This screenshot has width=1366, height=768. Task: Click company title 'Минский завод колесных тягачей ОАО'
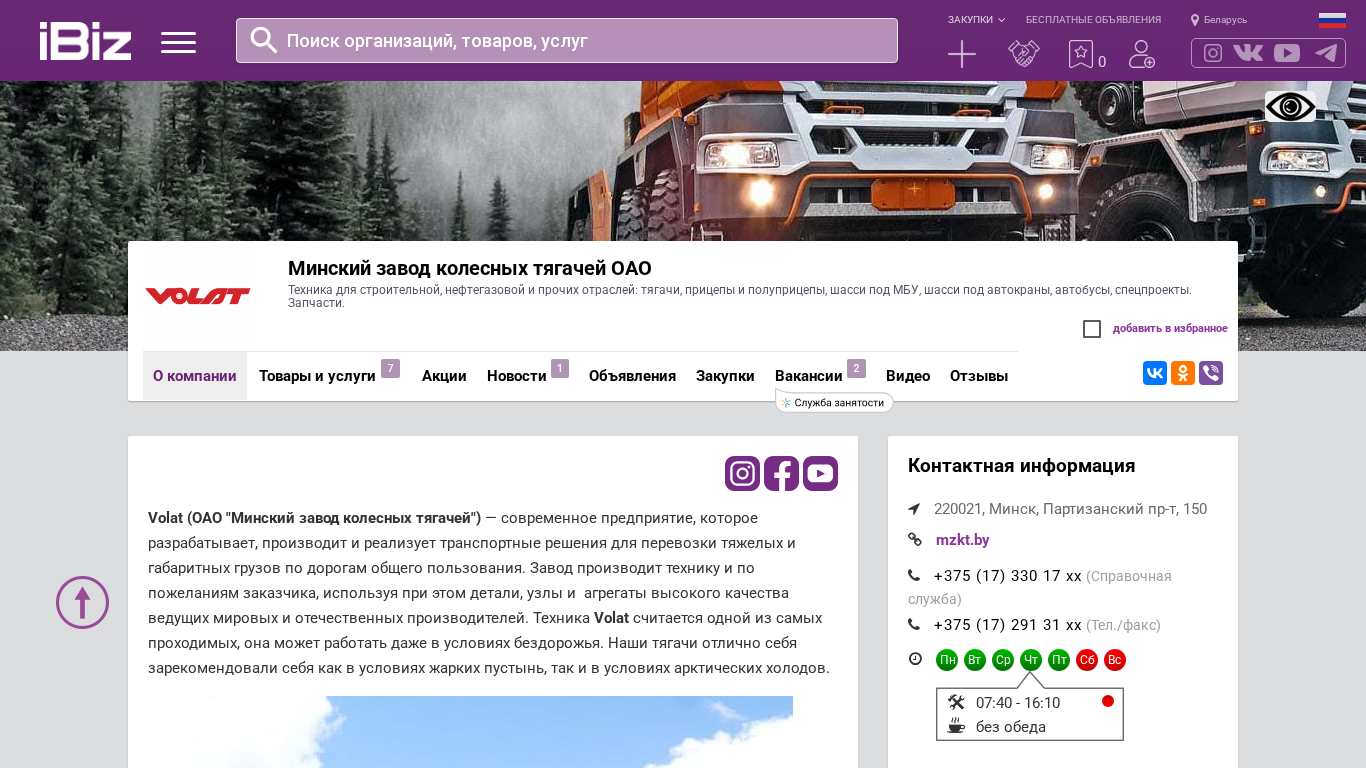470,268
